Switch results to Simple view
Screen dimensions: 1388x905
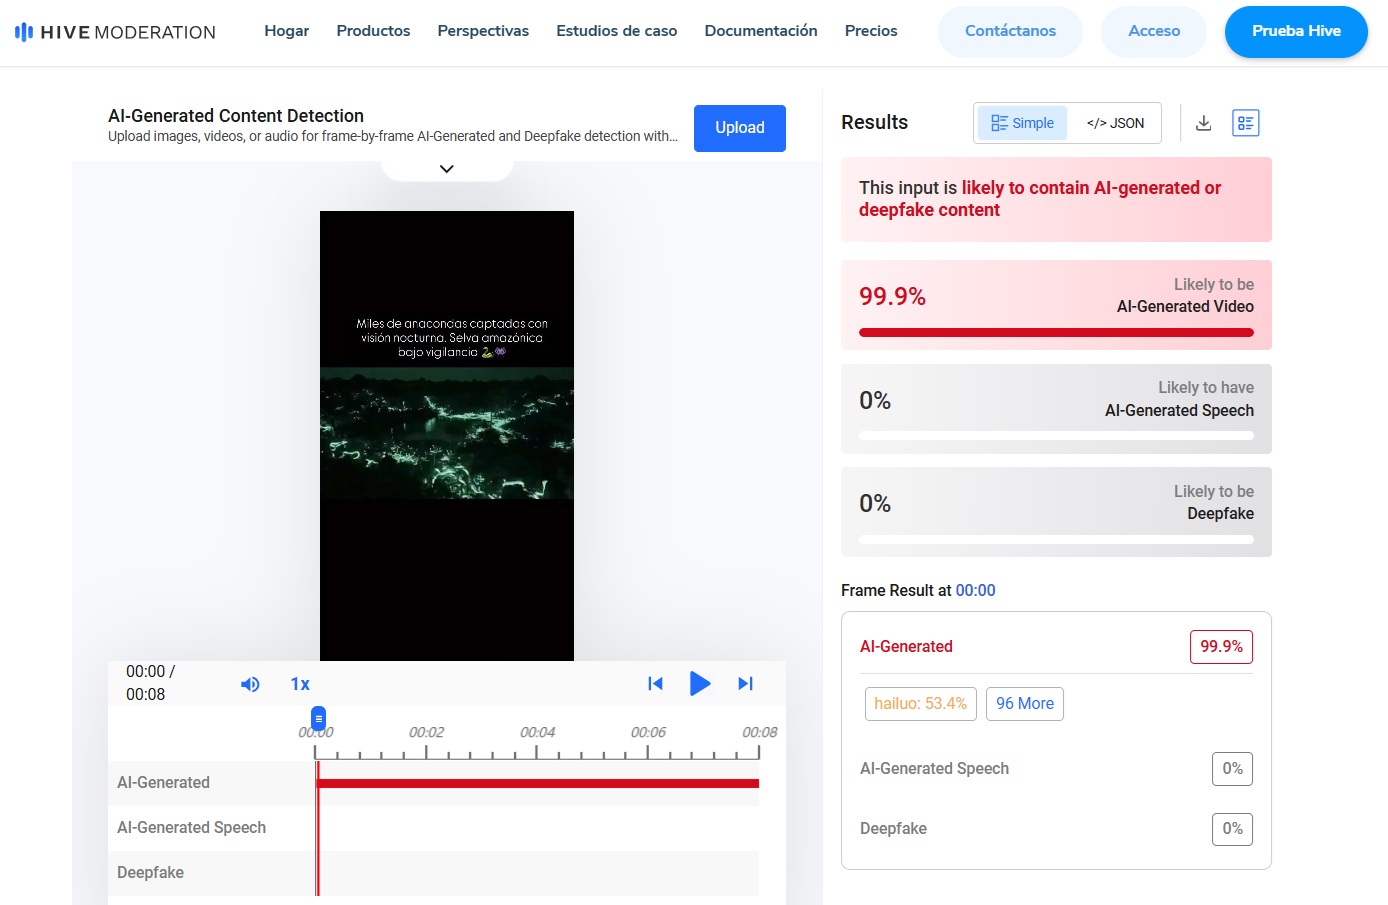pos(1022,123)
